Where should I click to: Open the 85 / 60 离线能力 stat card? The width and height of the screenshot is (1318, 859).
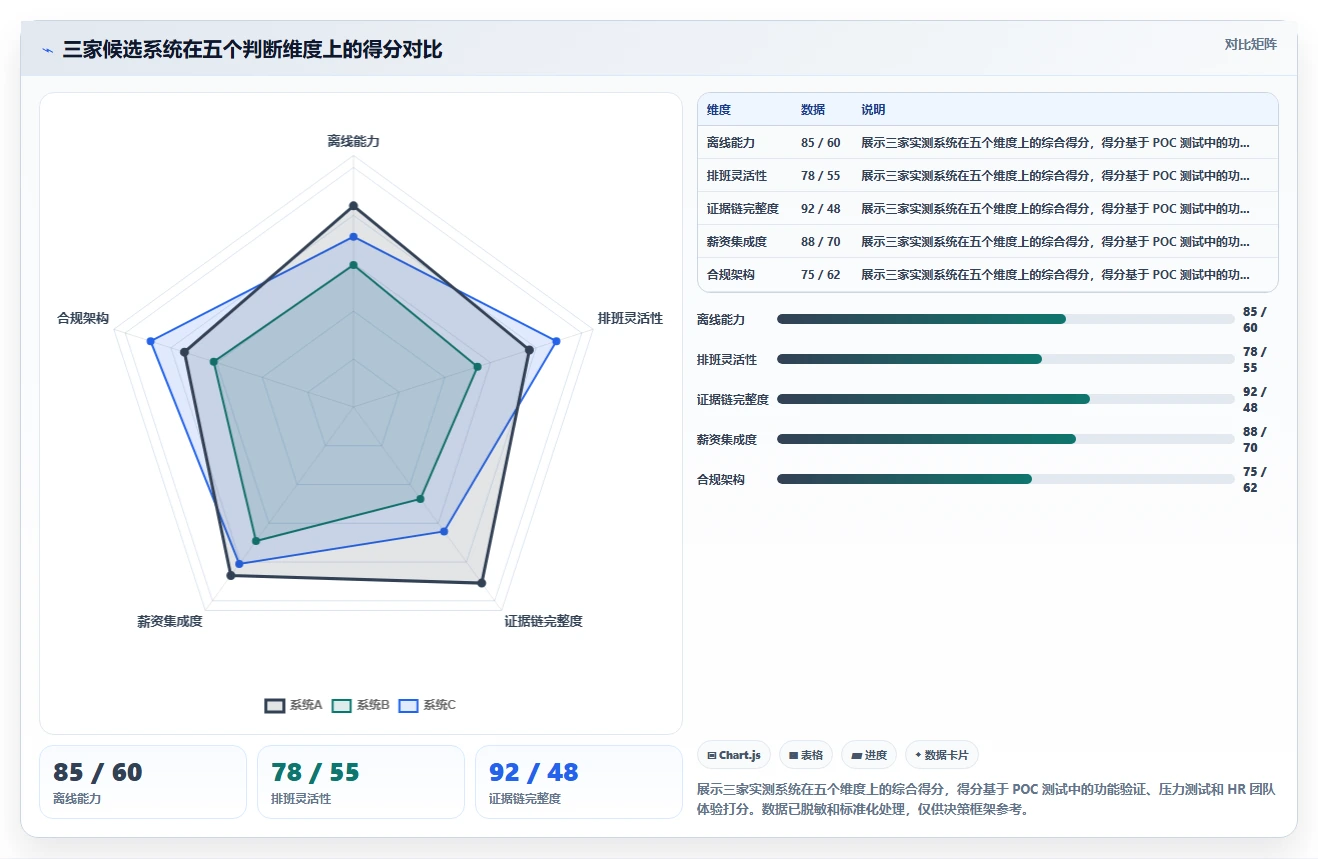(143, 782)
